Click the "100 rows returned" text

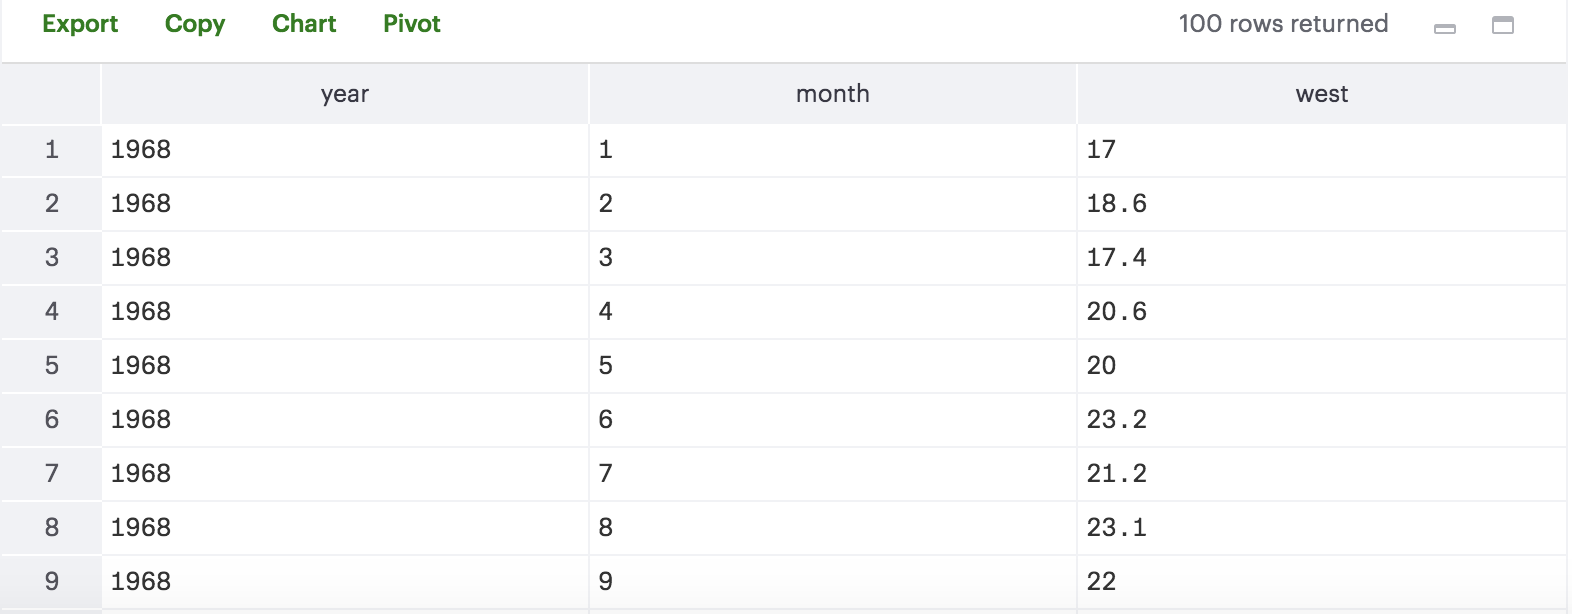tap(1283, 24)
